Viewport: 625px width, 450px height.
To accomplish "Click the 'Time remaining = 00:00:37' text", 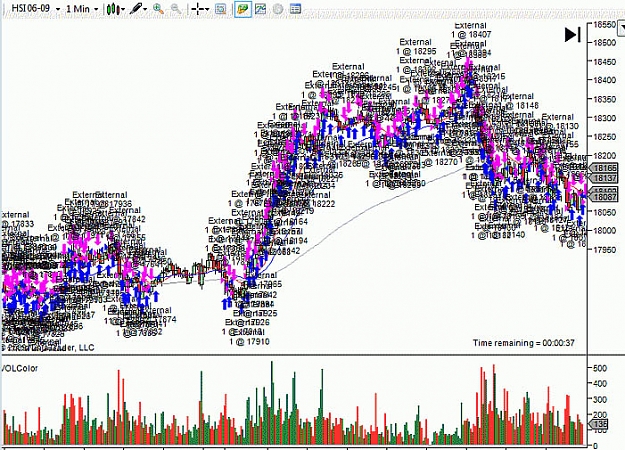I will coord(524,343).
